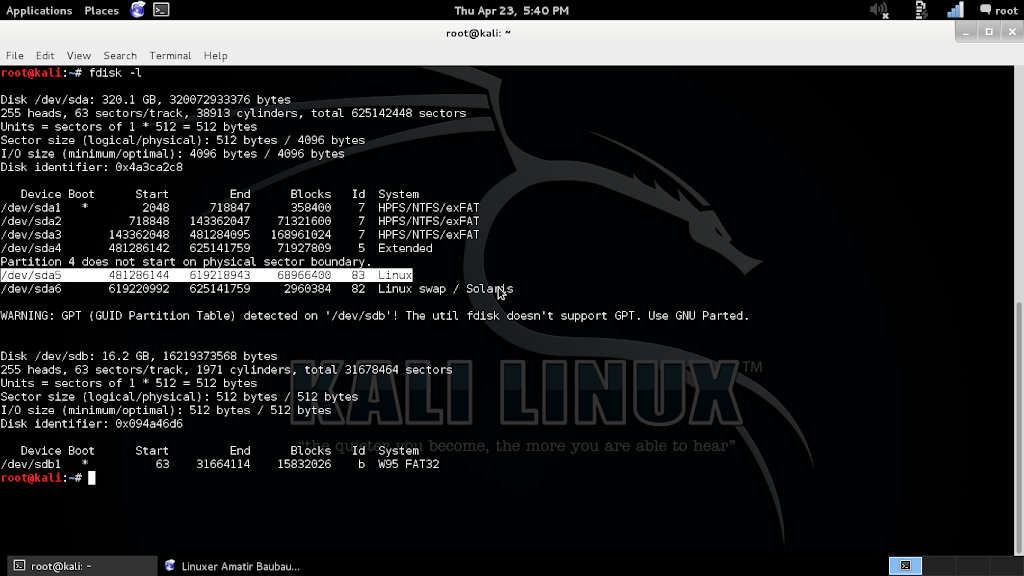This screenshot has width=1024, height=576.
Task: Click Disk /dev/sdb: 16.2 GB line
Action: click(138, 356)
